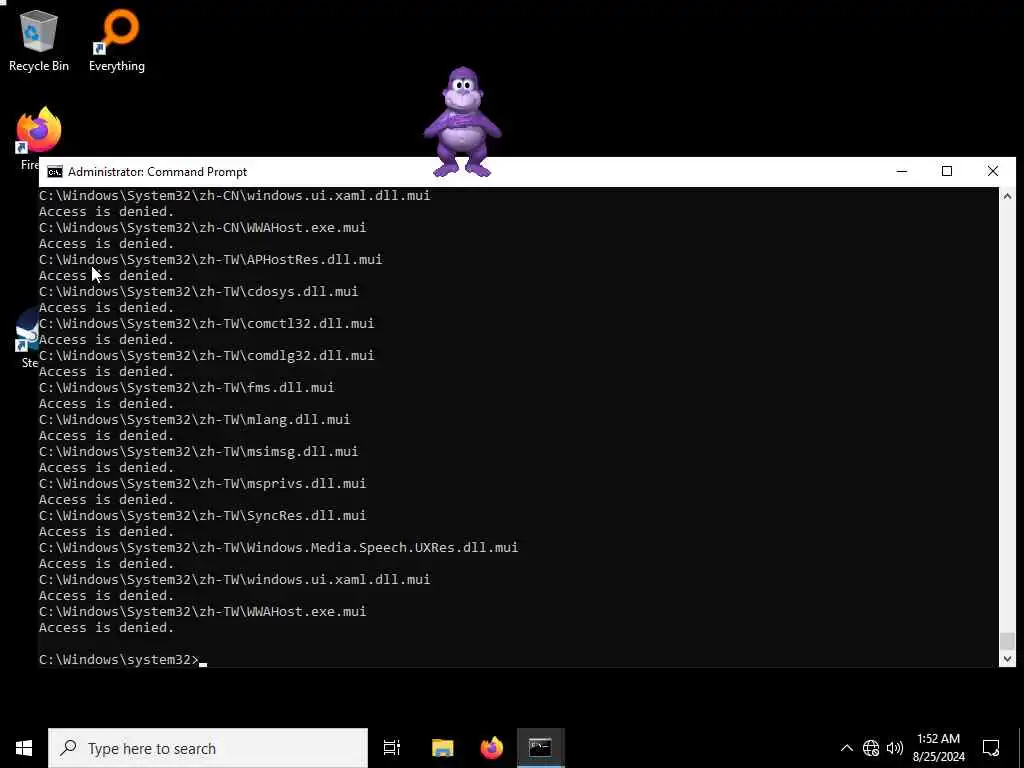Select the Command Prompt taskbar button
The image size is (1024, 768).
(x=541, y=748)
